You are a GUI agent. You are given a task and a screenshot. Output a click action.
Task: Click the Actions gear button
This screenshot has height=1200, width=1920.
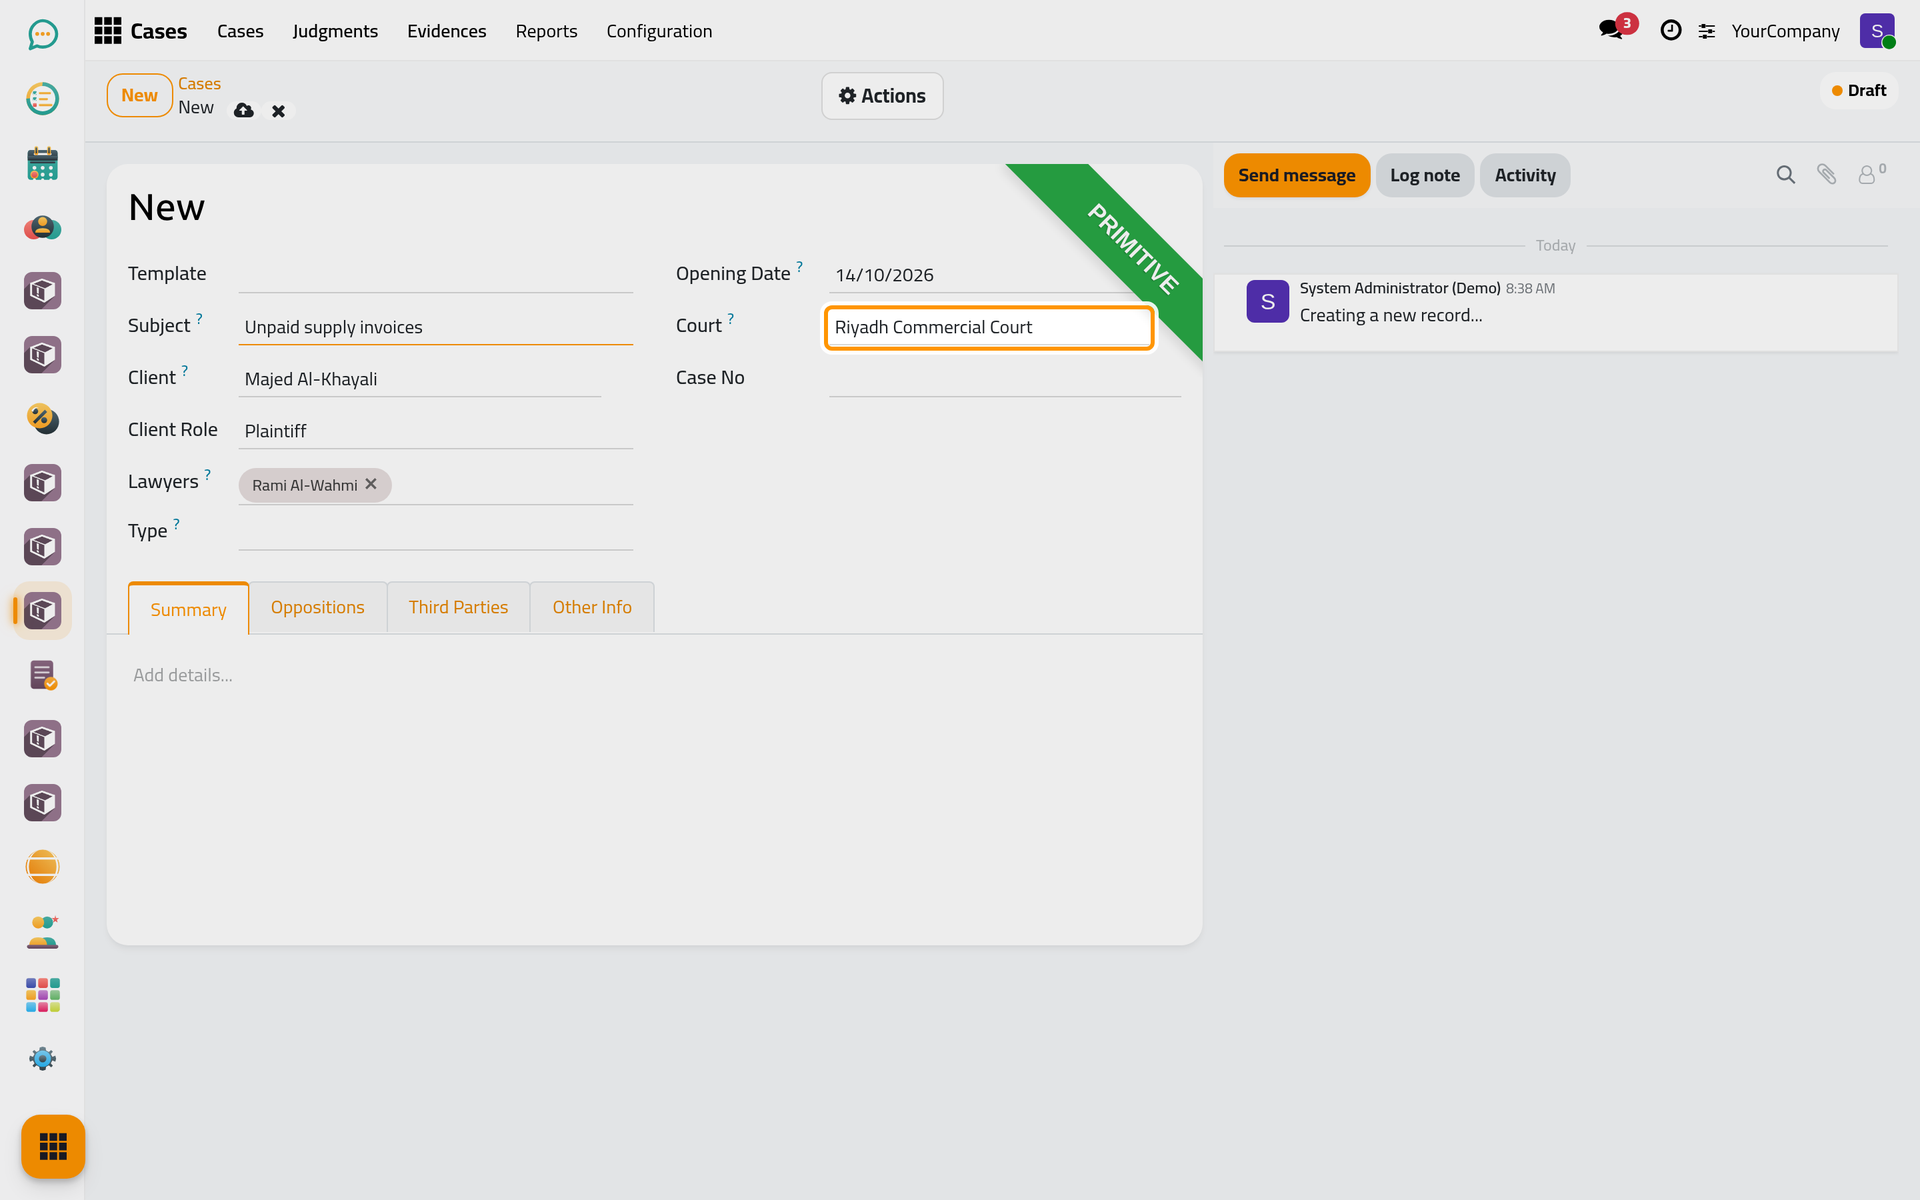click(882, 96)
